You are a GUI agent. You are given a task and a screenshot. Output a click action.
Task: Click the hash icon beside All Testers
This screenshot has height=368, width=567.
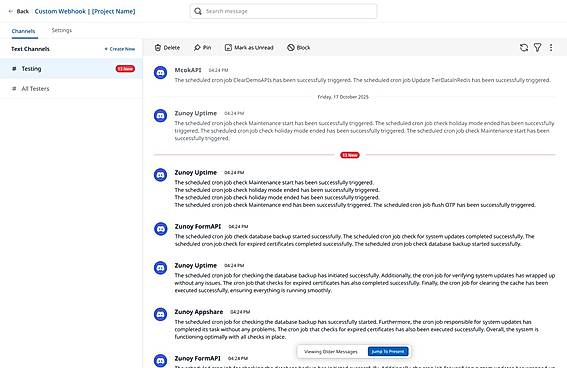(x=14, y=89)
